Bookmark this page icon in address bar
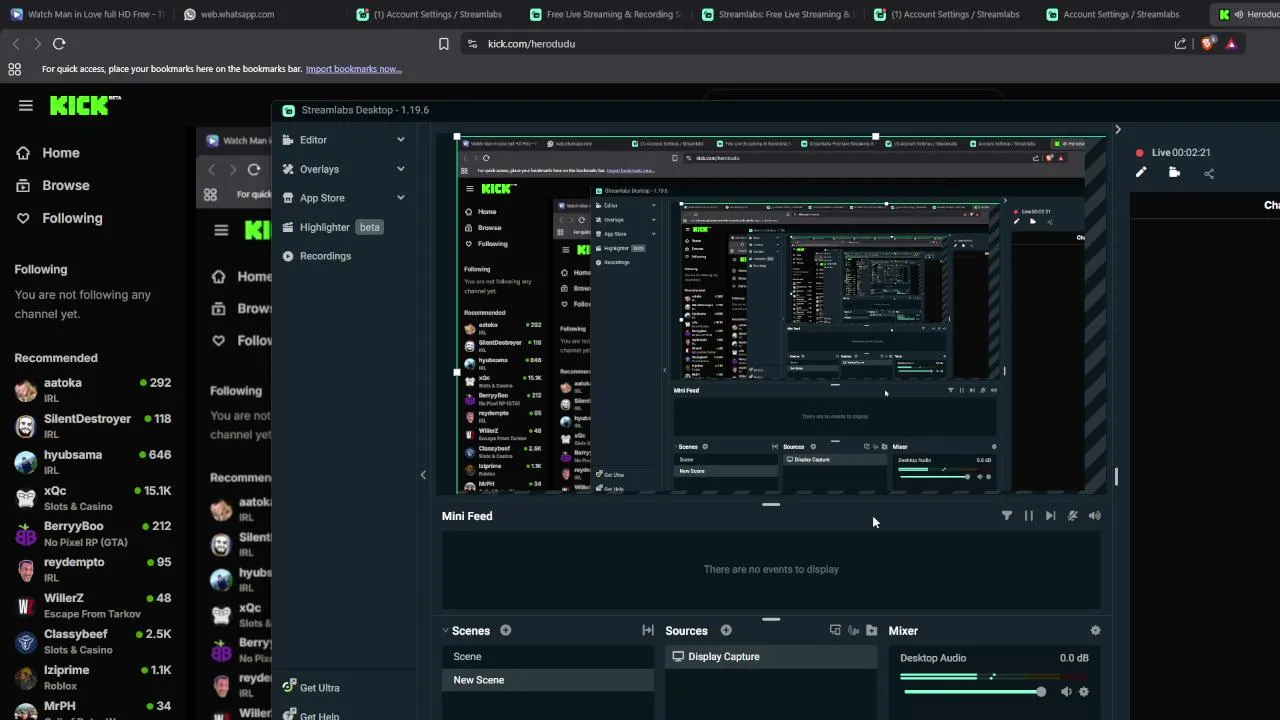 click(x=444, y=44)
